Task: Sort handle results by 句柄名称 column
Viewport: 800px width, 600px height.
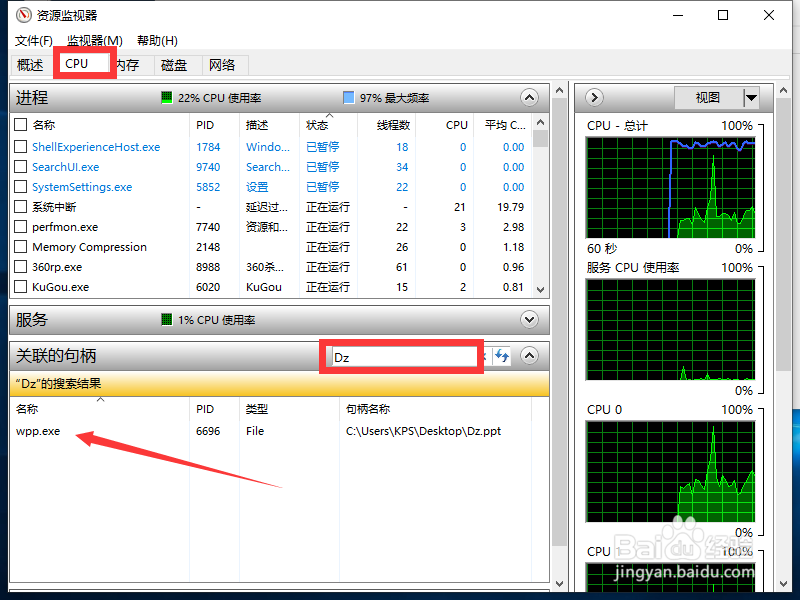Action: (436, 409)
